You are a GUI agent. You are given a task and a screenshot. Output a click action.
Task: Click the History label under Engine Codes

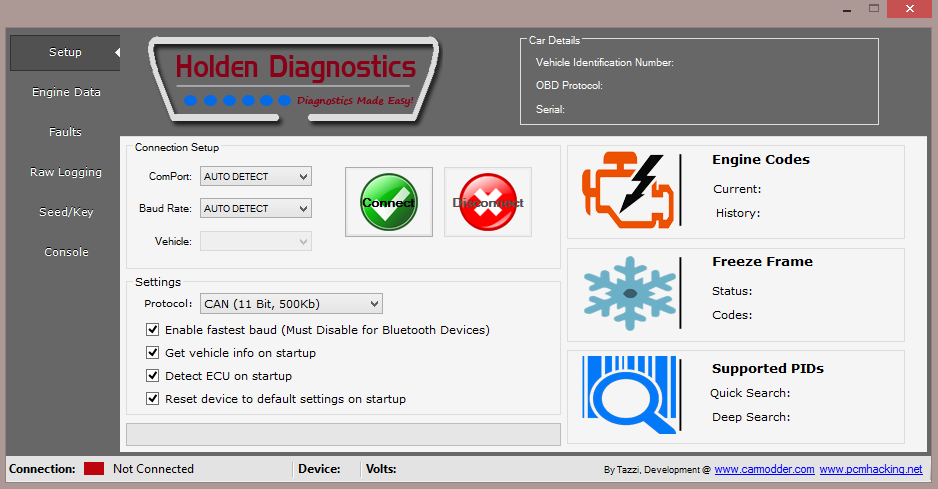point(738,213)
